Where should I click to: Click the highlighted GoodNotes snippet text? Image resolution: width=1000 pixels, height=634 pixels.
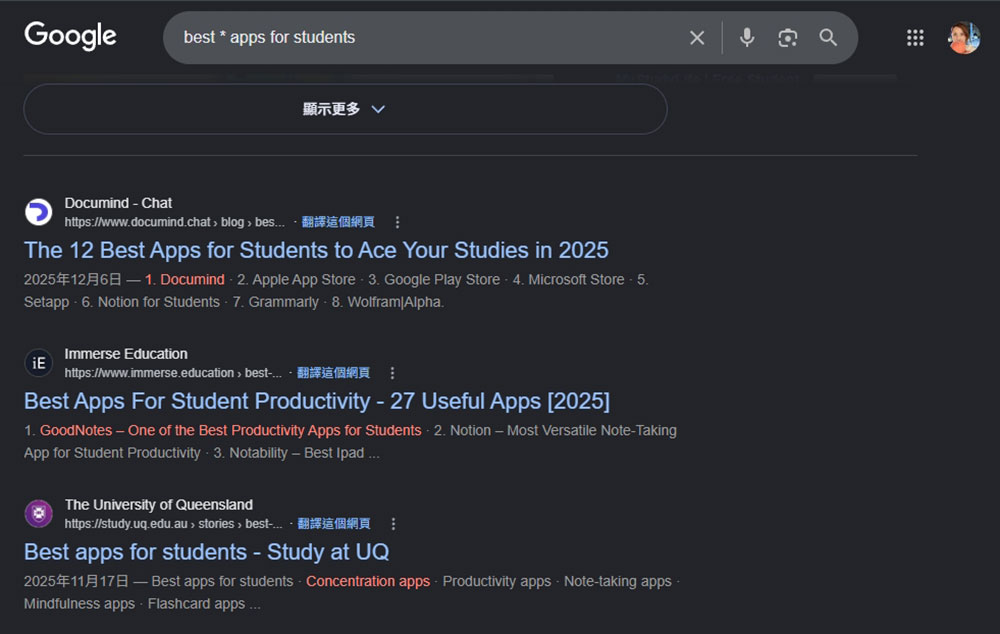point(230,431)
